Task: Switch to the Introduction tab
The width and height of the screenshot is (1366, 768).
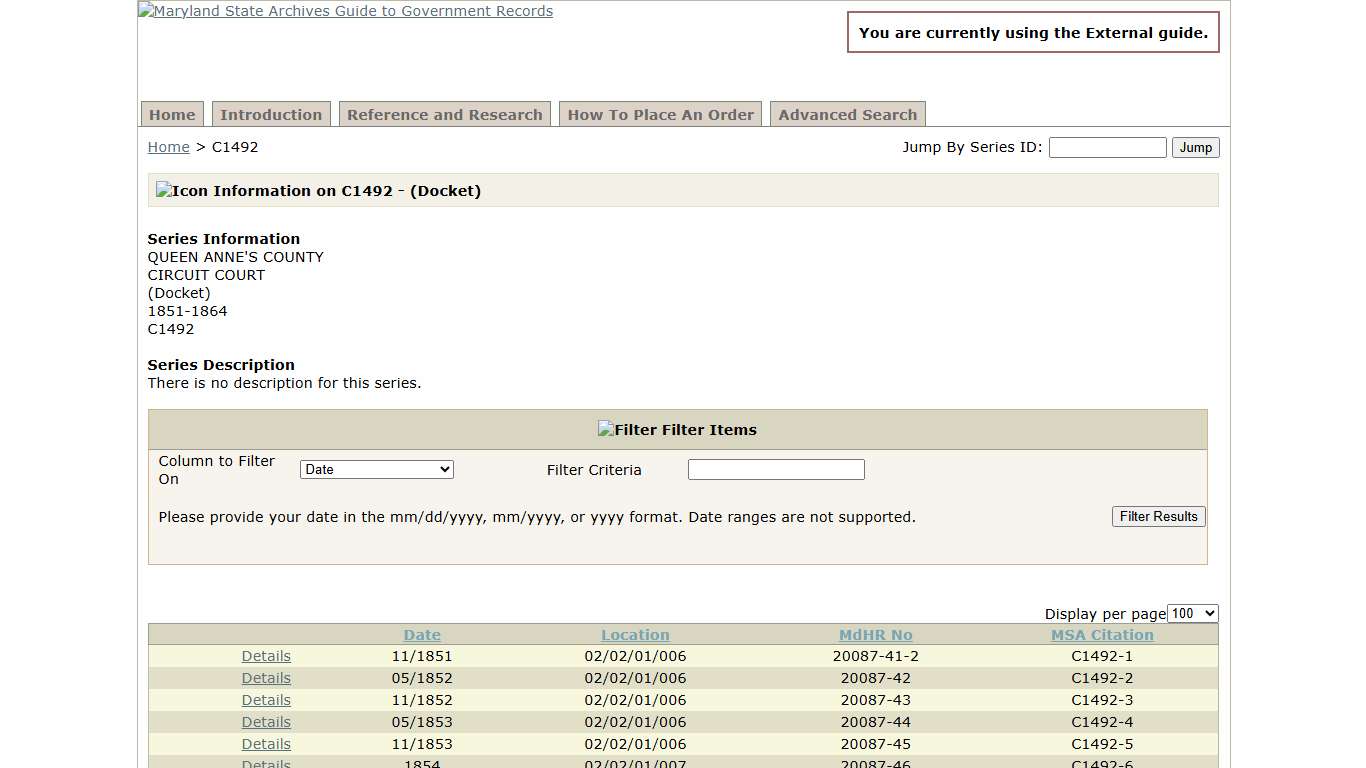Action: pos(271,115)
